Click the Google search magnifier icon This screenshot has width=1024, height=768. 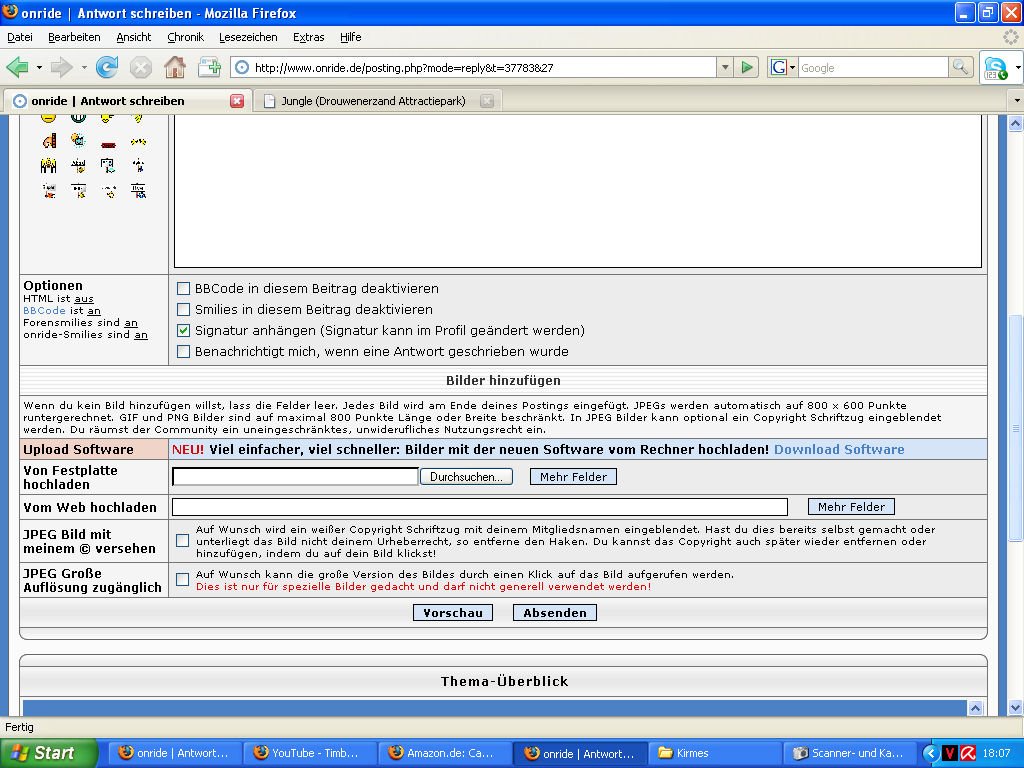pos(961,68)
